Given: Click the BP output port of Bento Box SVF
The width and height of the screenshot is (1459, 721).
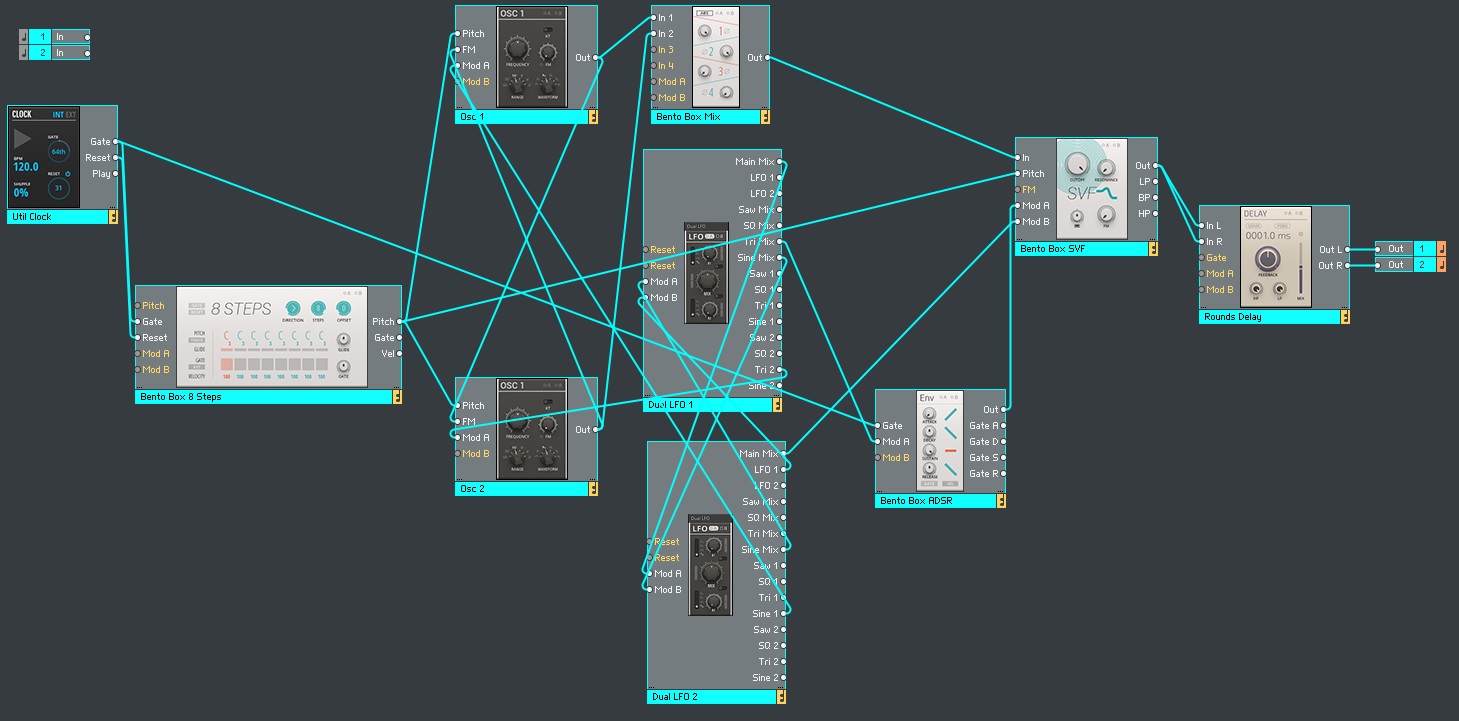Looking at the screenshot, I should click(1156, 198).
